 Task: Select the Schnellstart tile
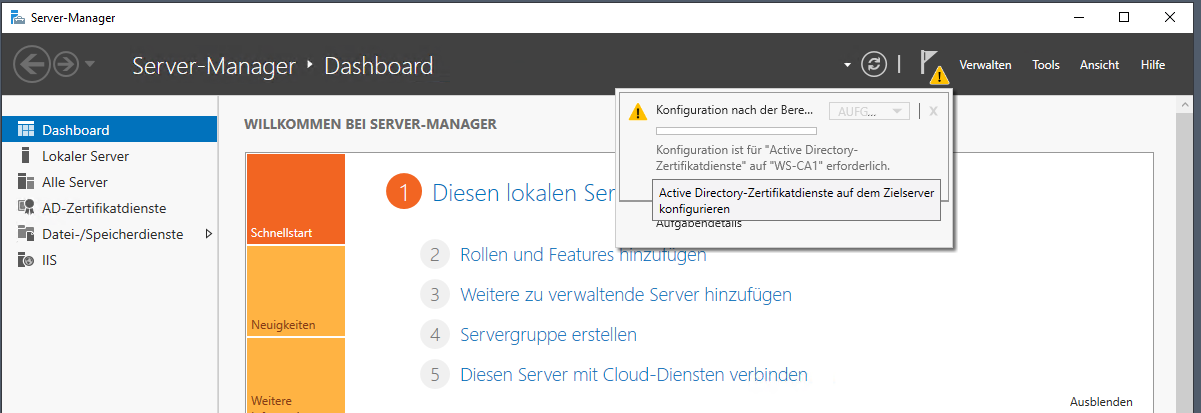[295, 199]
